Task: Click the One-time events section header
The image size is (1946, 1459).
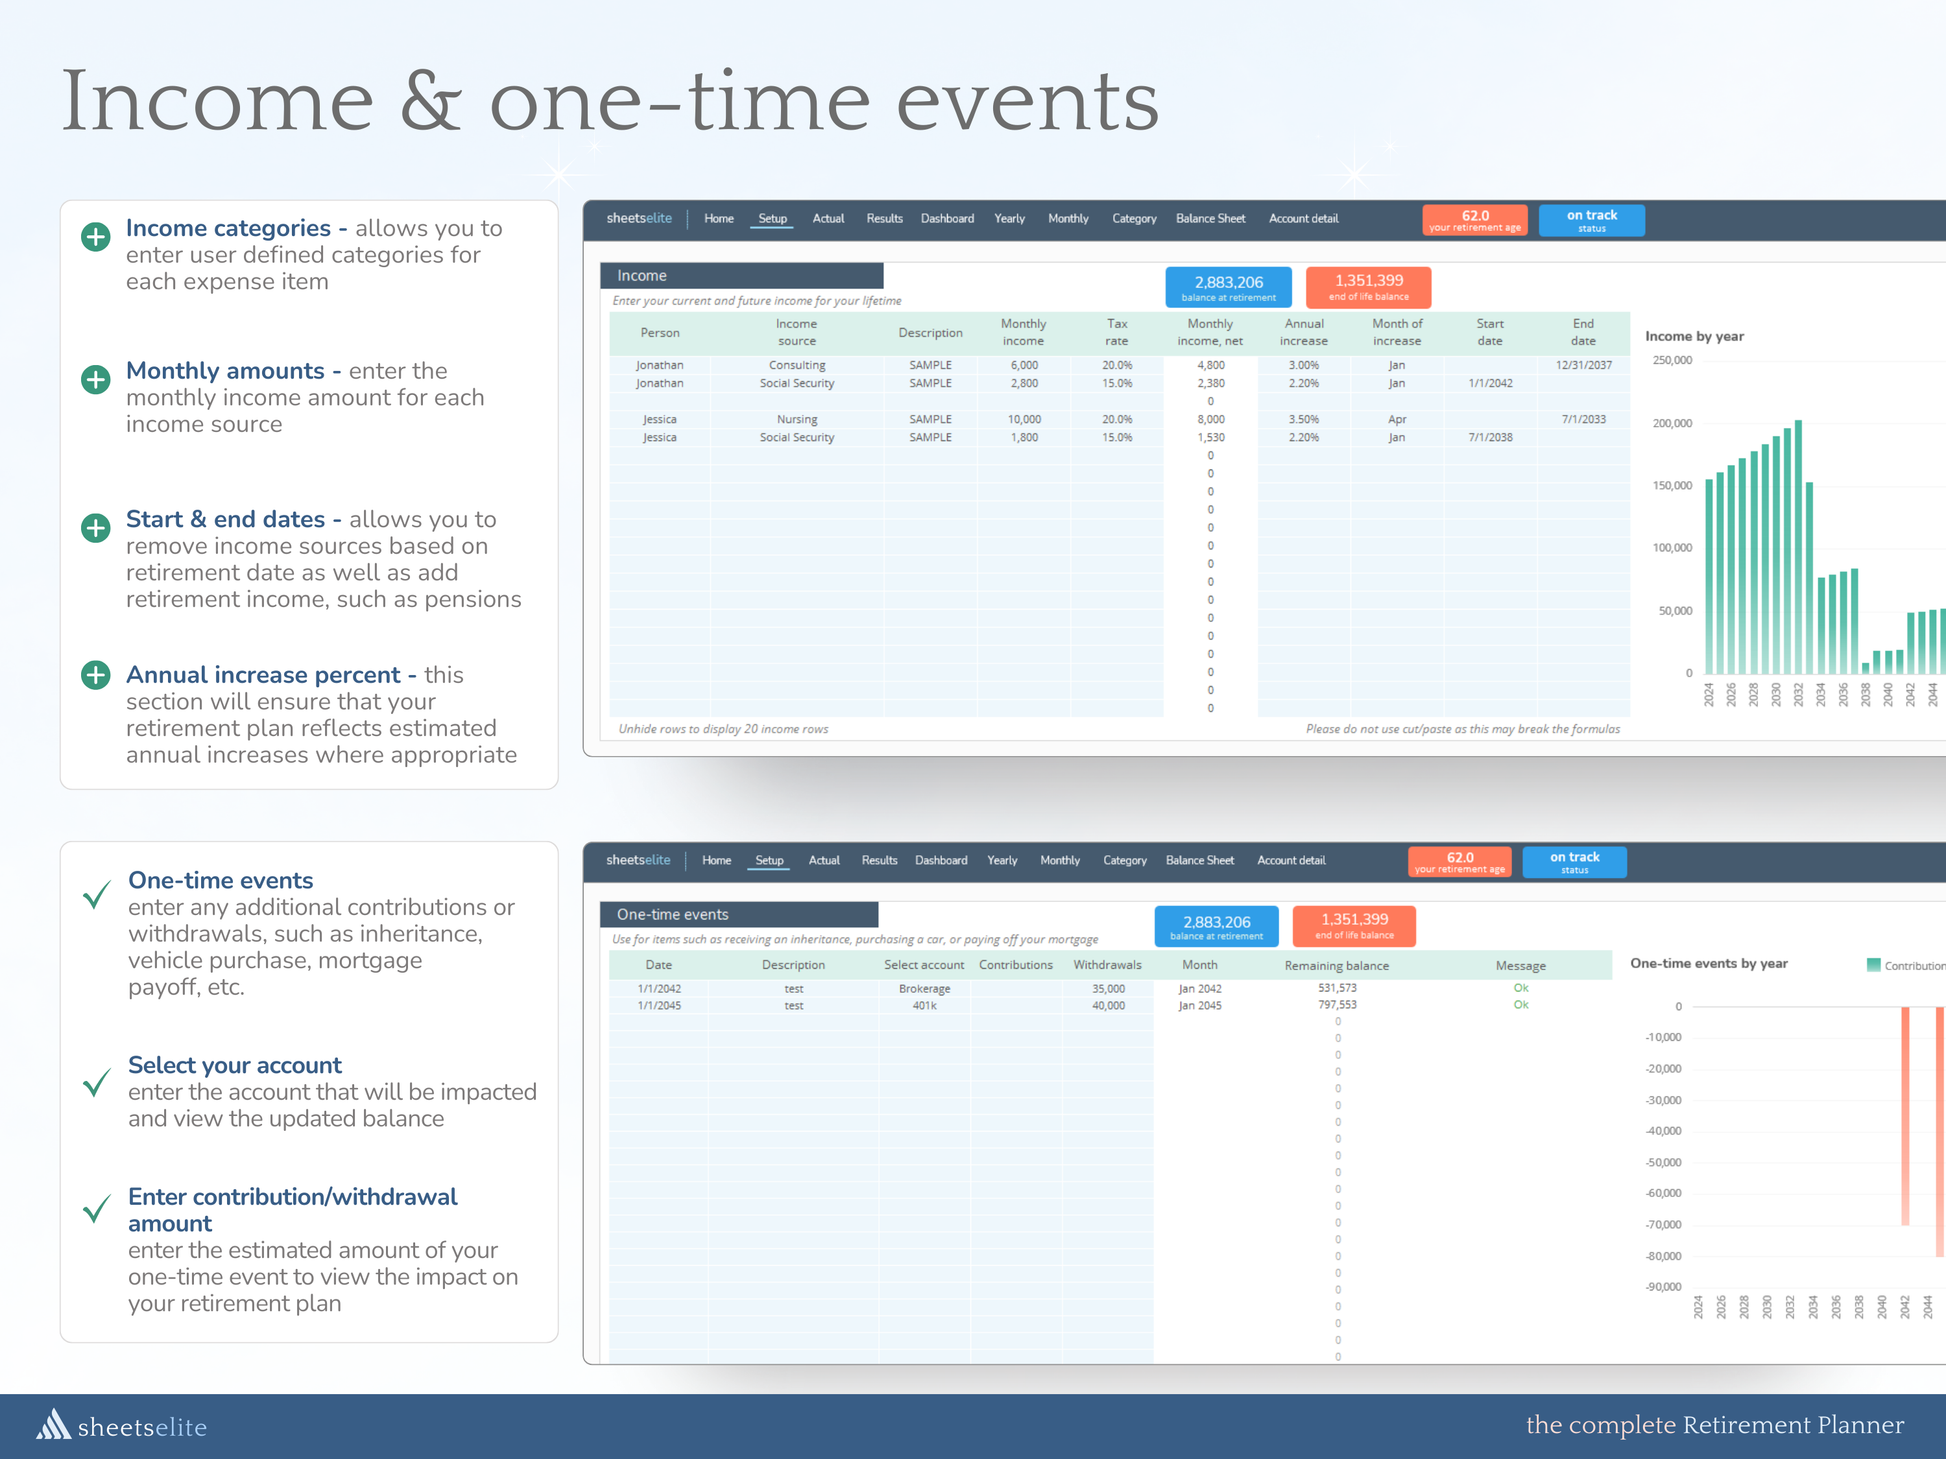Action: [x=739, y=914]
